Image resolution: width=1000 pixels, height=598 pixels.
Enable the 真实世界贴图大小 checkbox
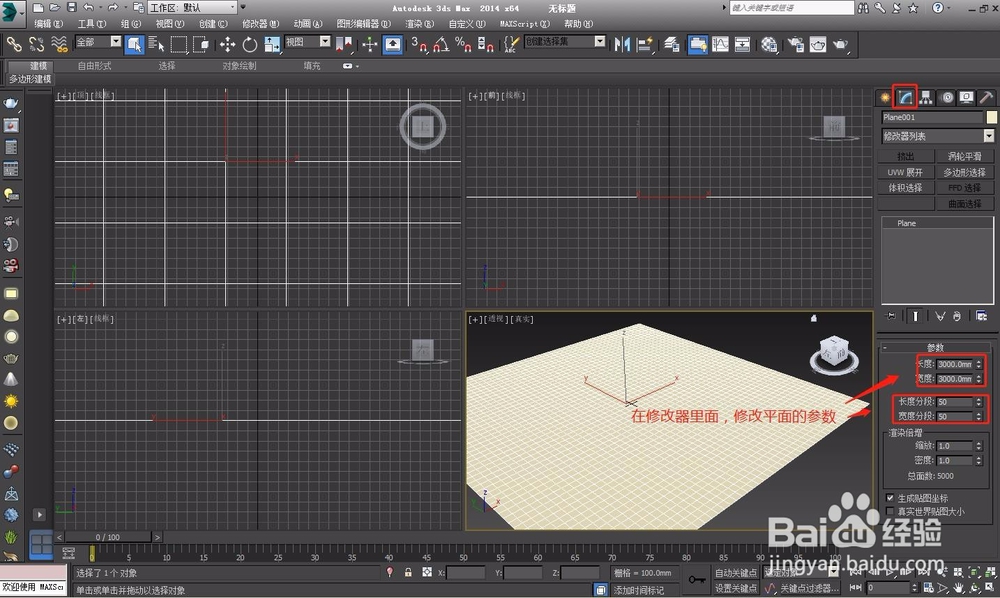point(890,511)
